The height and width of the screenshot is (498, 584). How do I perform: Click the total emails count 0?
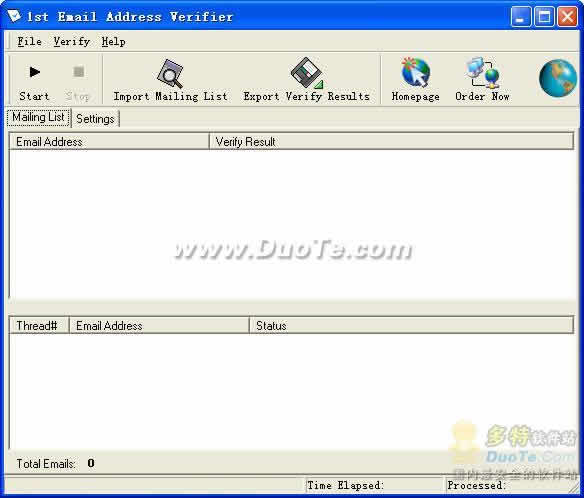[91, 463]
